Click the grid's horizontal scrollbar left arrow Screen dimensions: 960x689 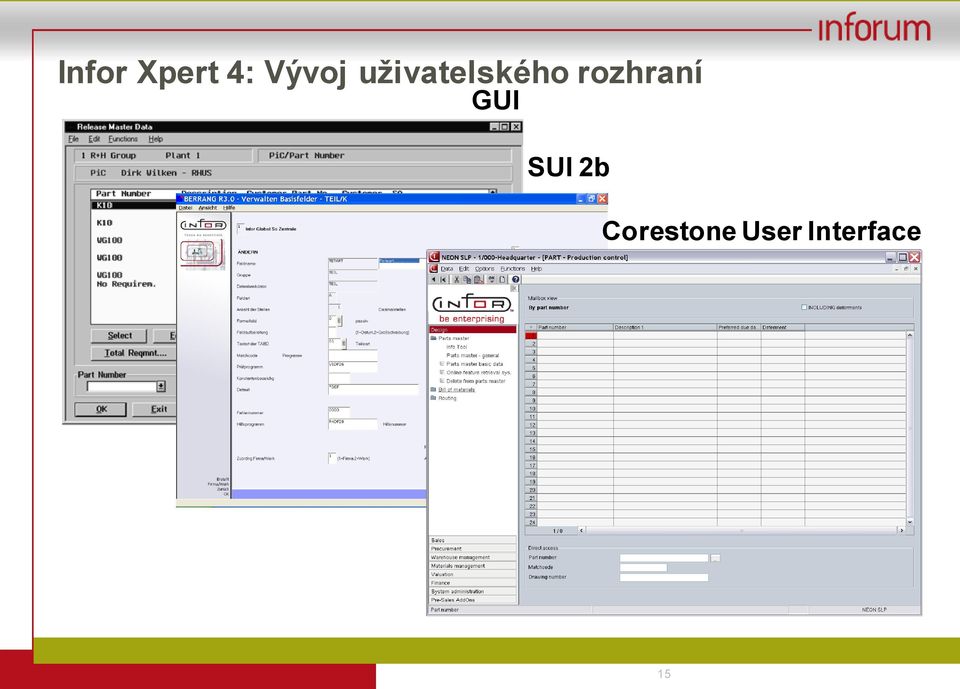click(582, 530)
